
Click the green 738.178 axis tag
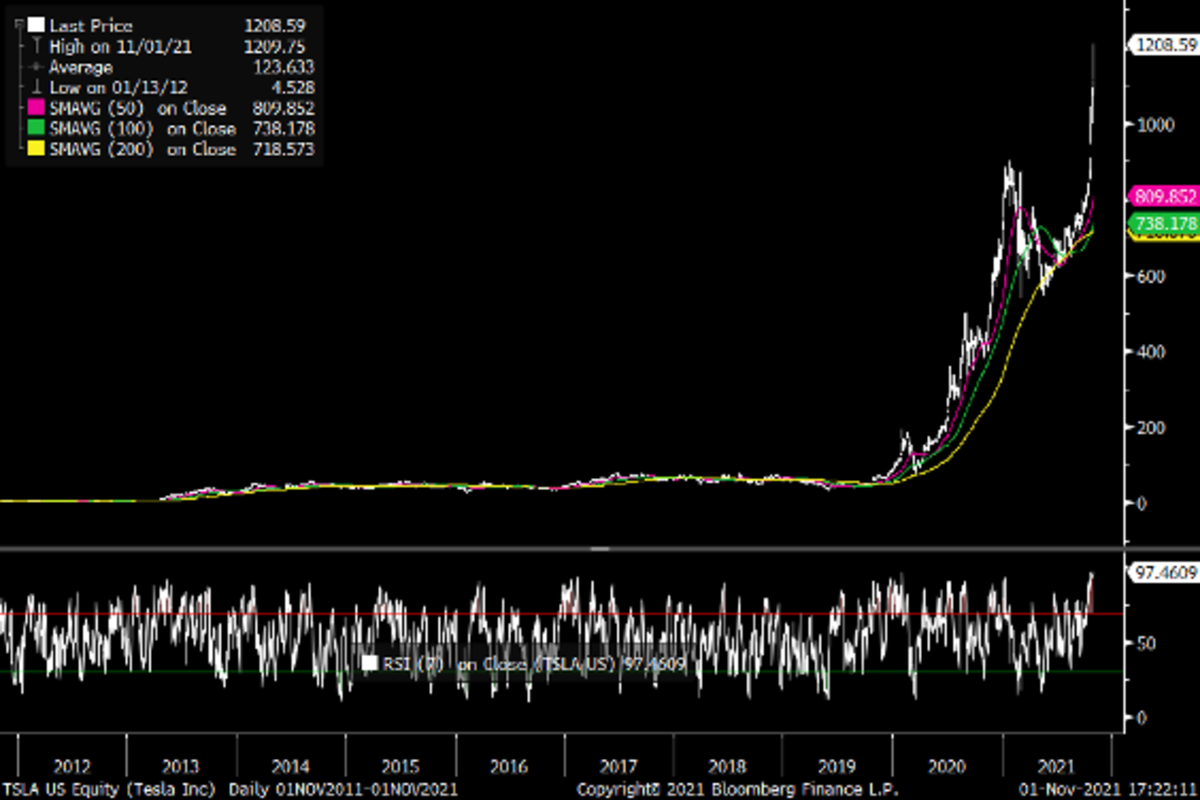pos(1163,222)
